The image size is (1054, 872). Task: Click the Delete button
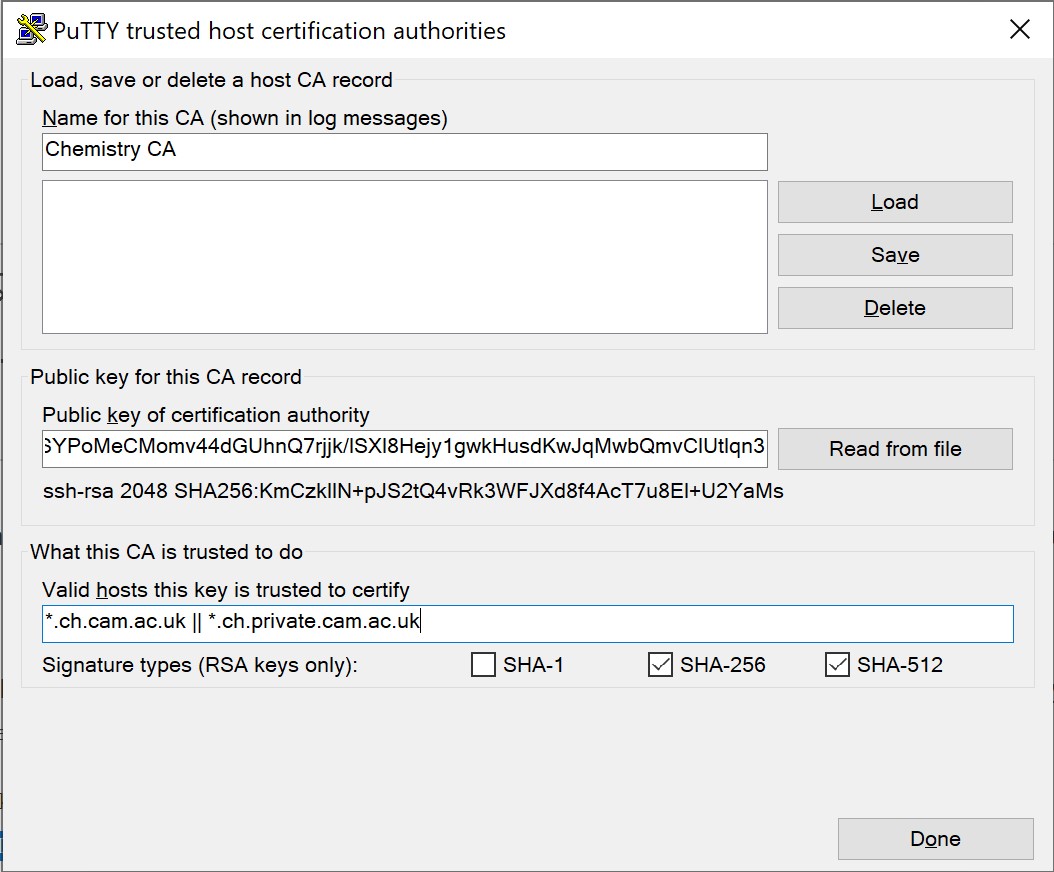(x=895, y=308)
